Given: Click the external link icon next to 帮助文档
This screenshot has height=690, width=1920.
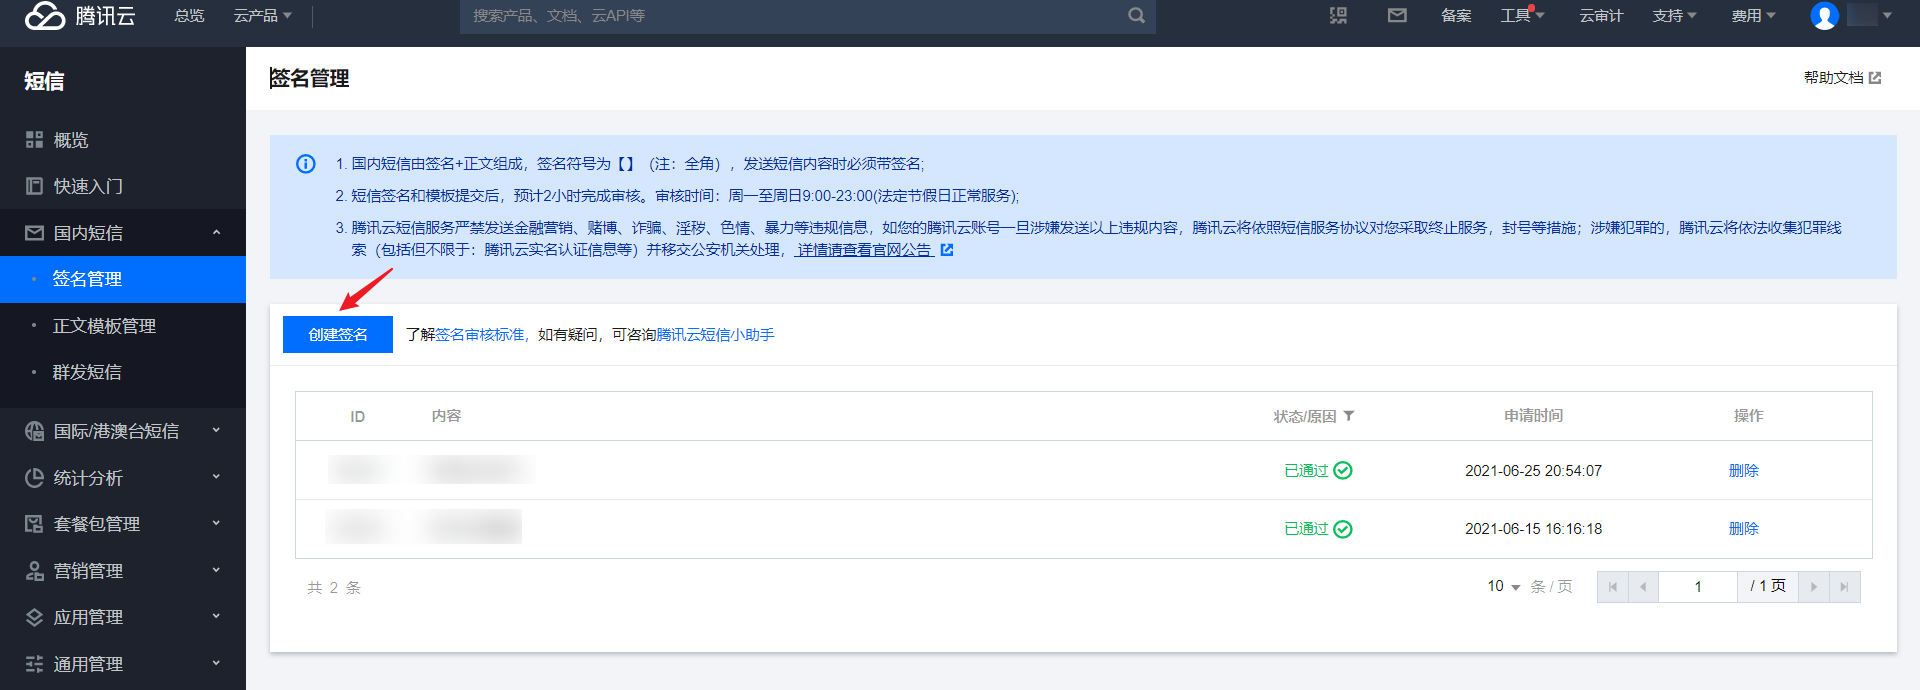Looking at the screenshot, I should pyautogui.click(x=1875, y=78).
